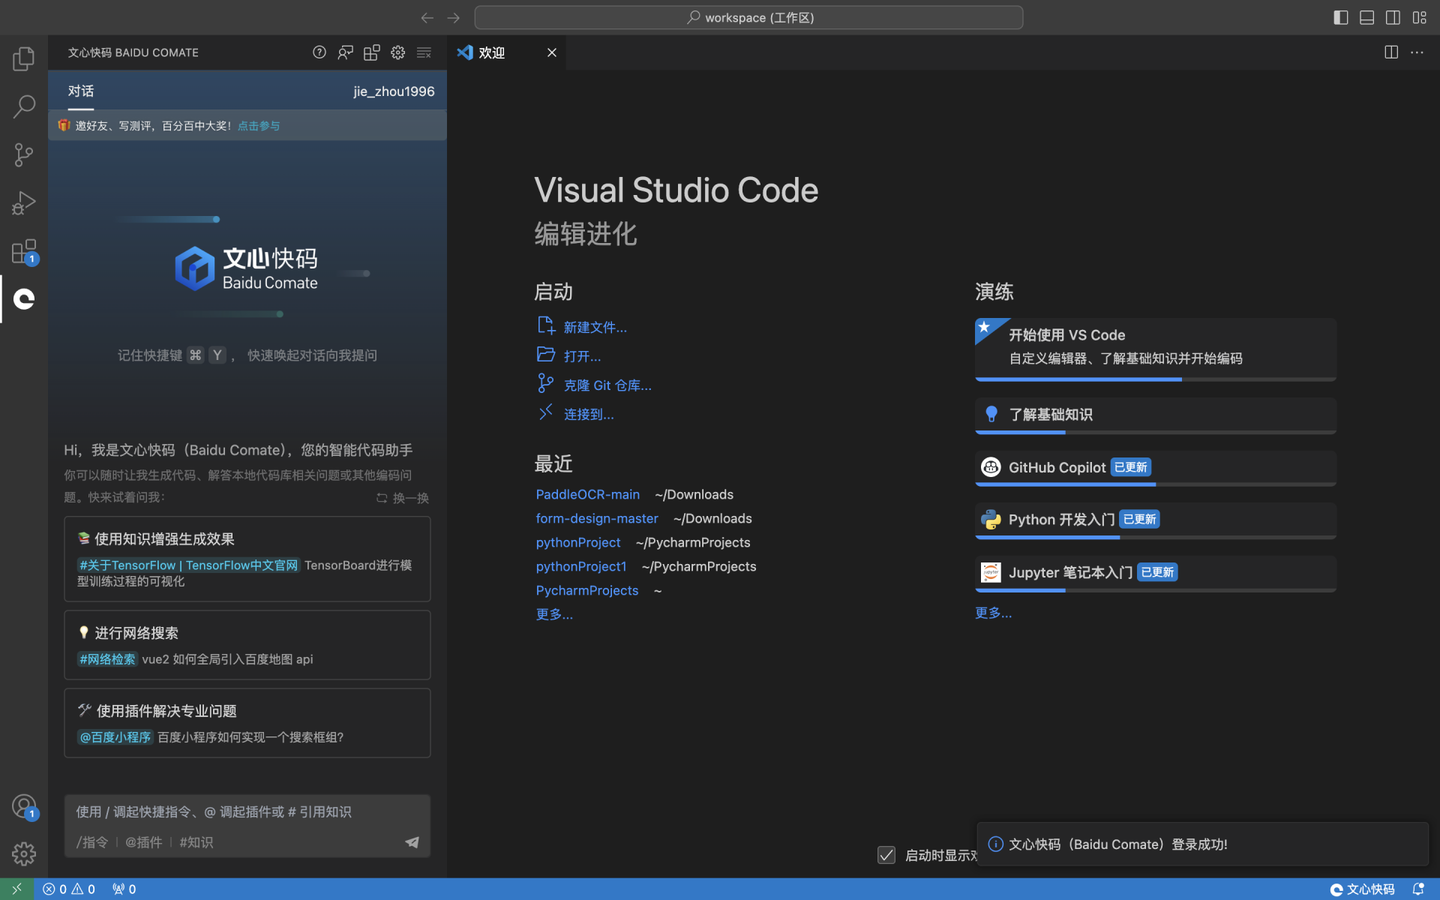Send the message with paper plane icon
This screenshot has width=1440, height=900.
[412, 842]
